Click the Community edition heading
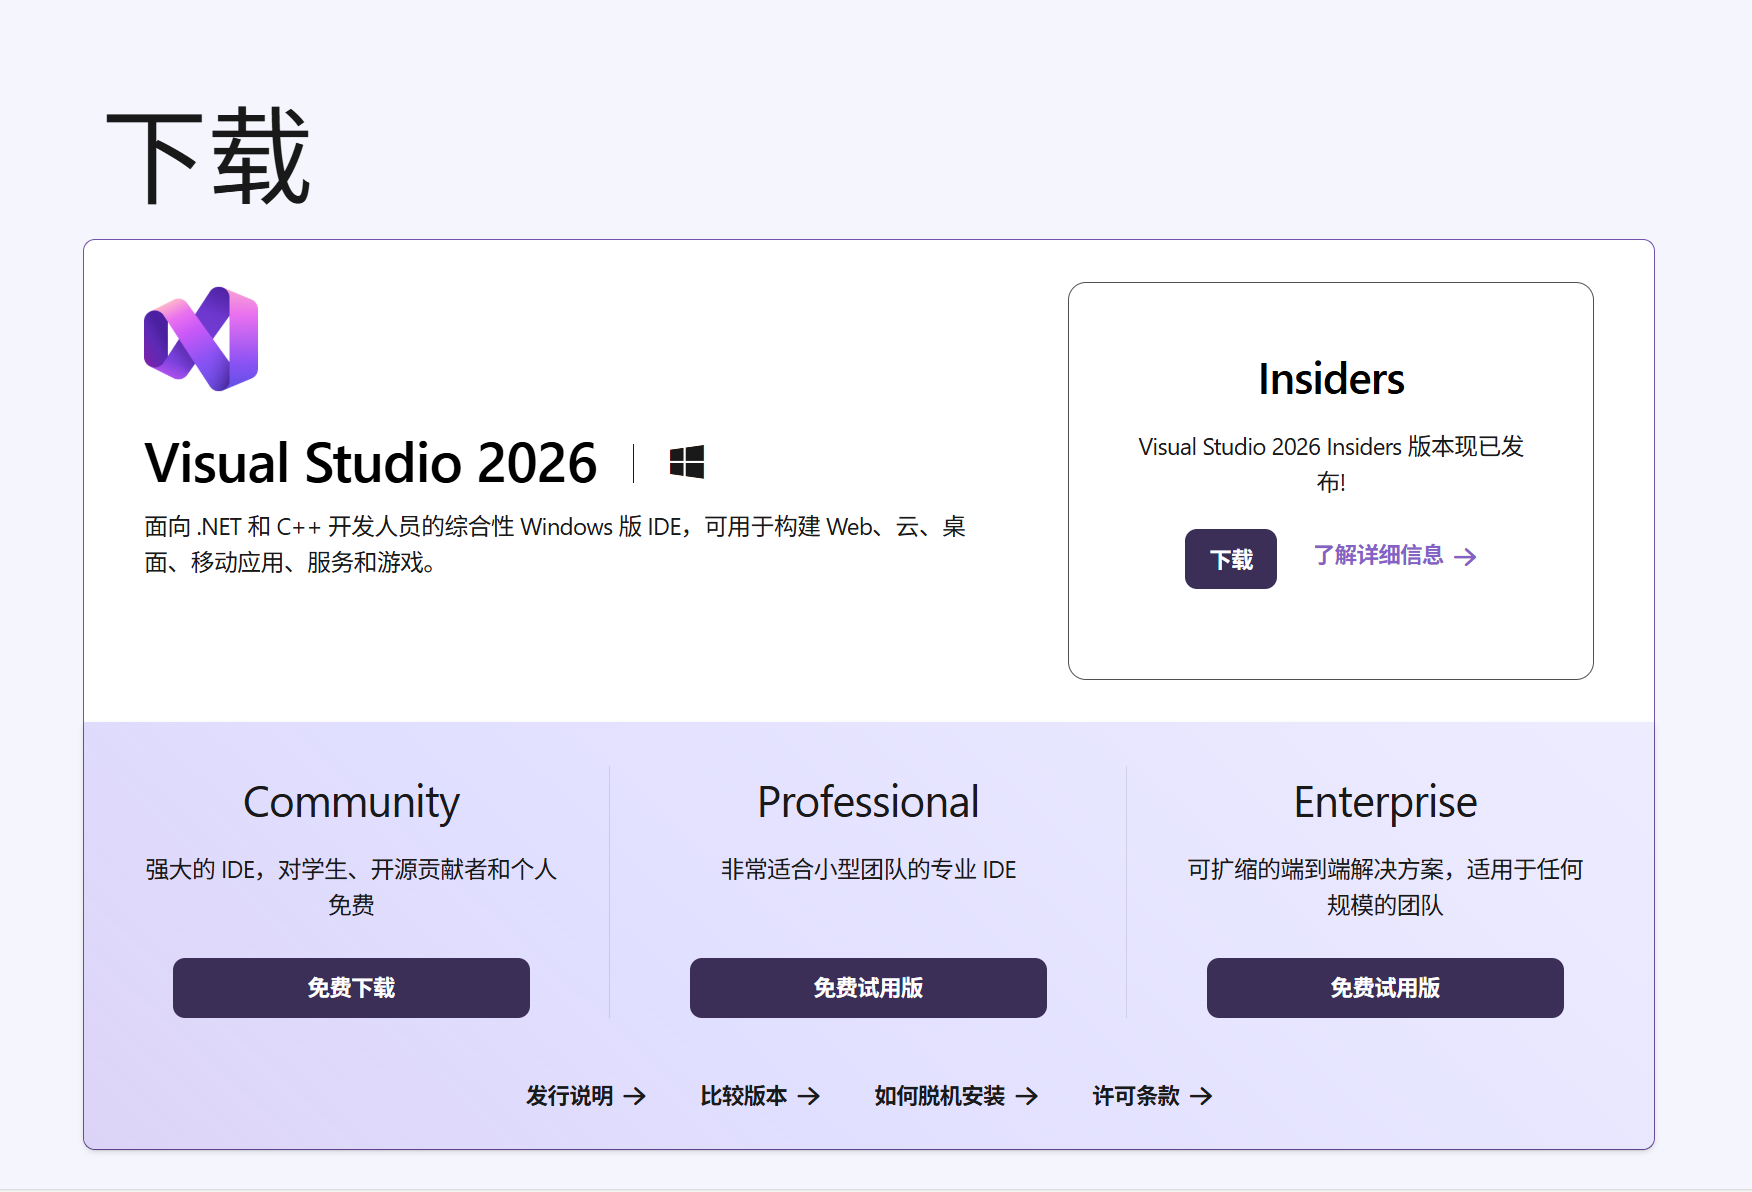 [x=351, y=801]
